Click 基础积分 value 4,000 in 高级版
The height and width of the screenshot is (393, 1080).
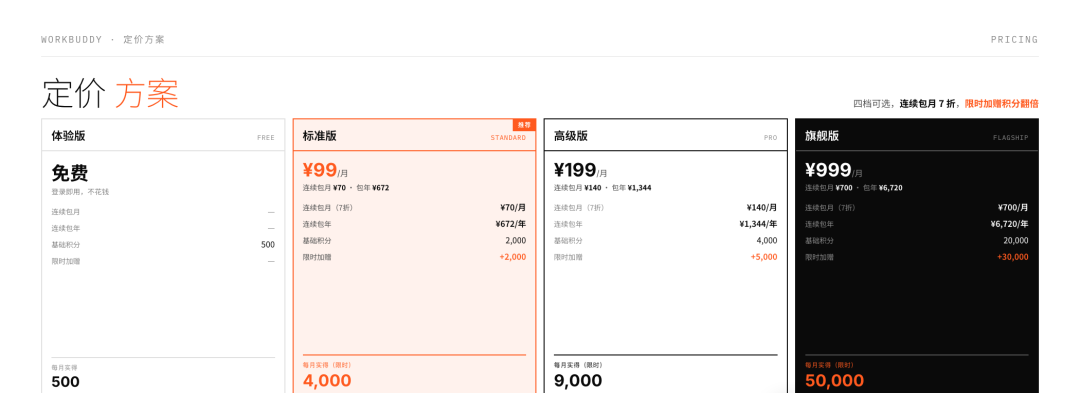[767, 240]
